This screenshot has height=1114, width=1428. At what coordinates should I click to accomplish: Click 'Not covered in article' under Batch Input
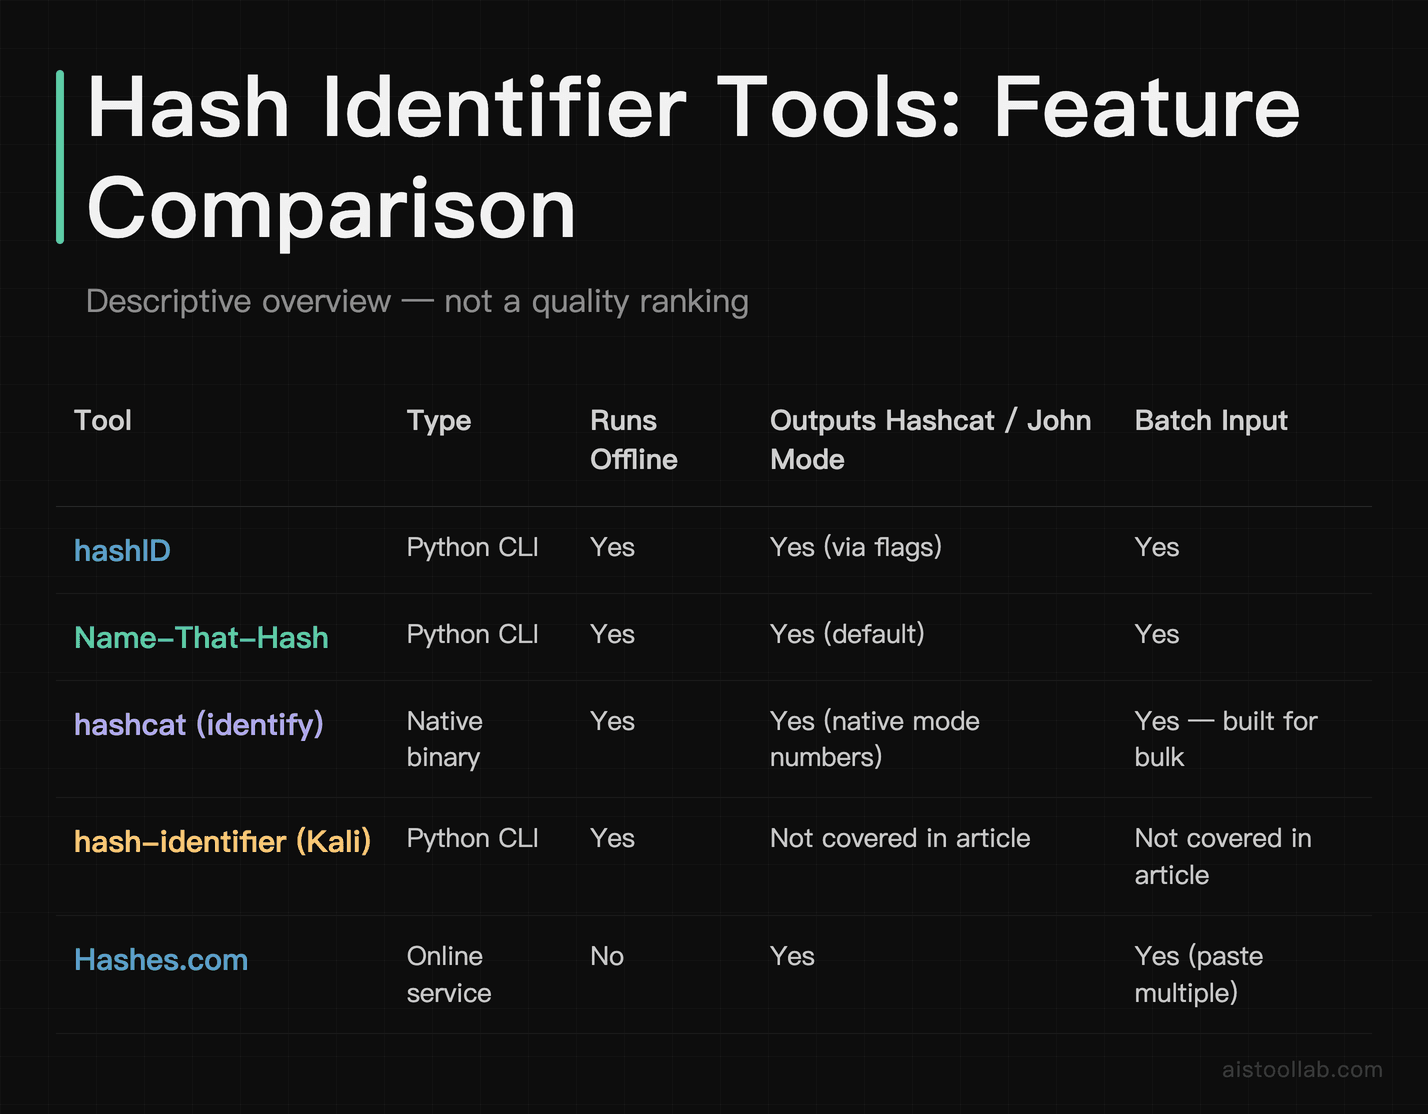[x=1223, y=856]
